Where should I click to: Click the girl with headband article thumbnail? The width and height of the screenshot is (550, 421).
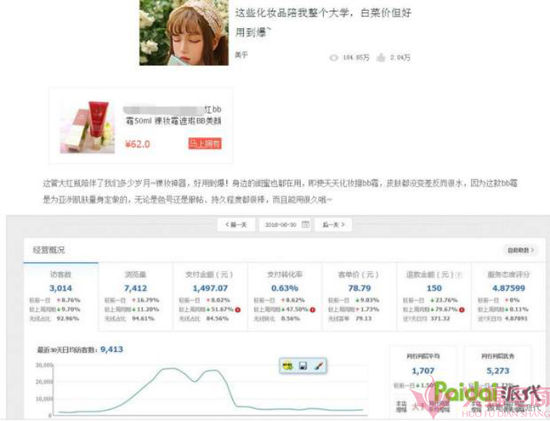[x=184, y=32]
